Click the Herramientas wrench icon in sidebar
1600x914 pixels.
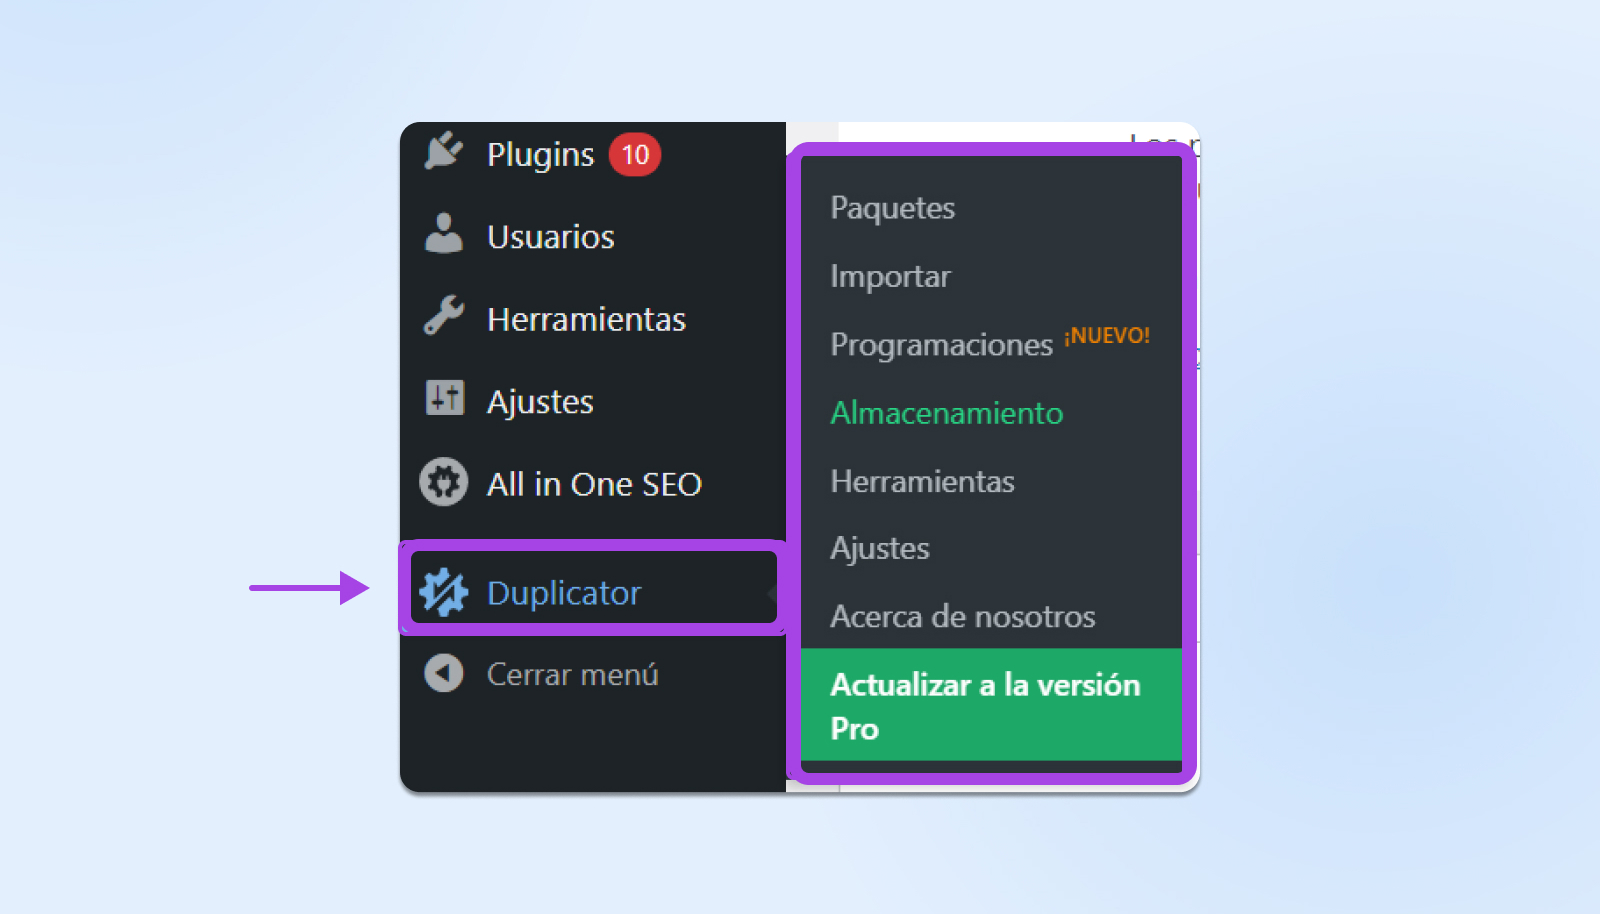click(444, 315)
